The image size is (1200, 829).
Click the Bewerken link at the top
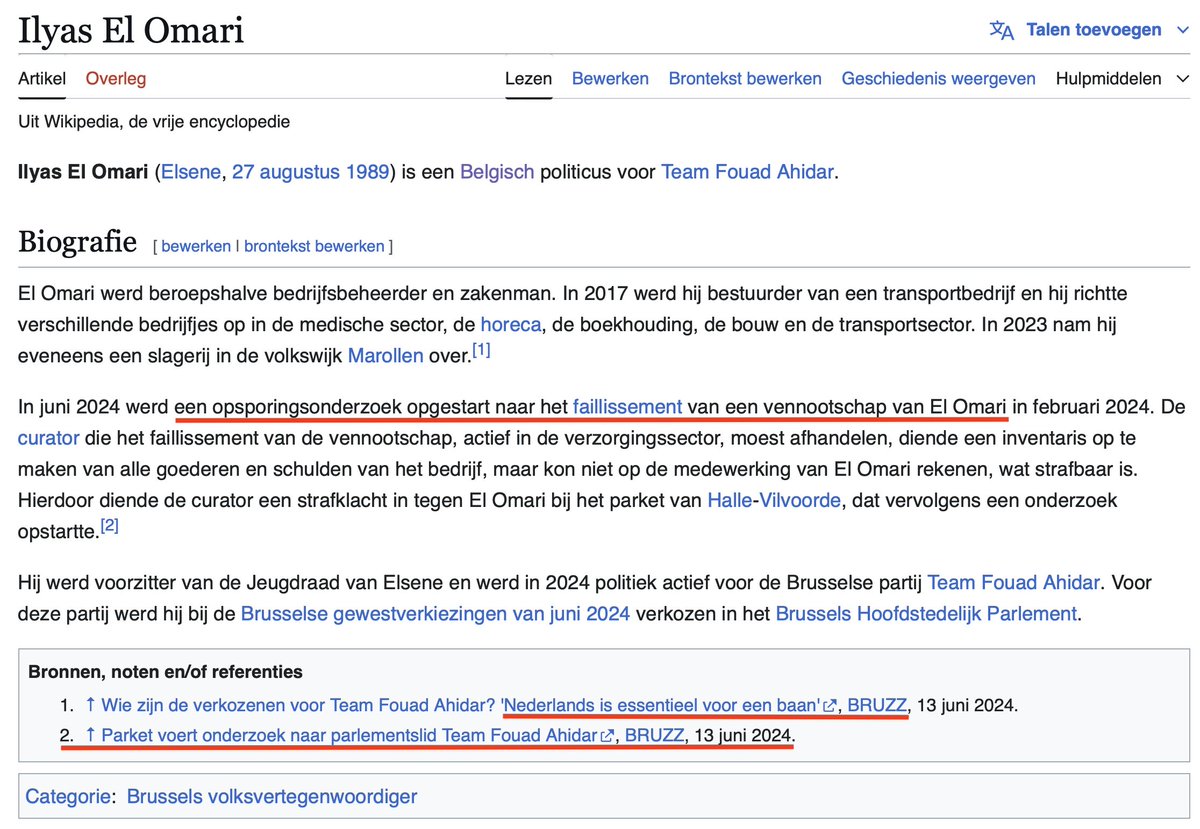tap(610, 78)
